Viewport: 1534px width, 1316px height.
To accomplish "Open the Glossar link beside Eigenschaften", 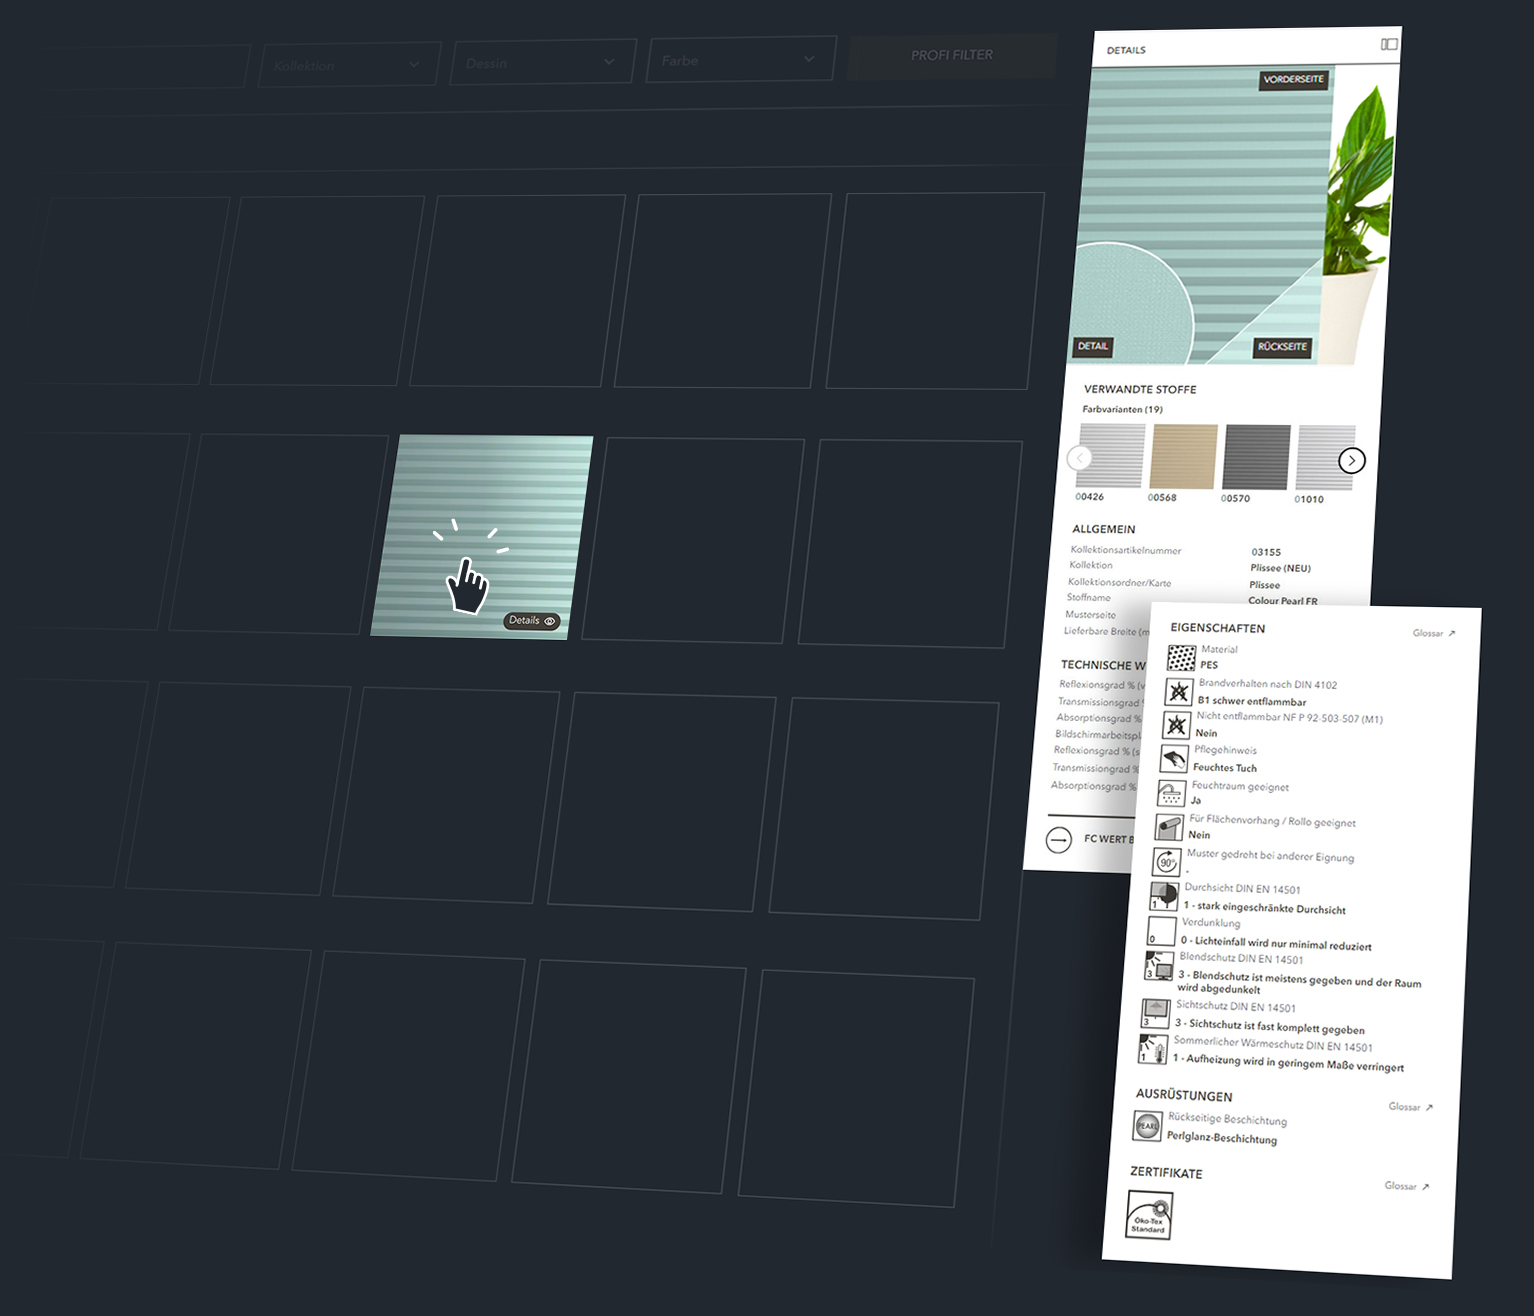I will pyautogui.click(x=1434, y=633).
